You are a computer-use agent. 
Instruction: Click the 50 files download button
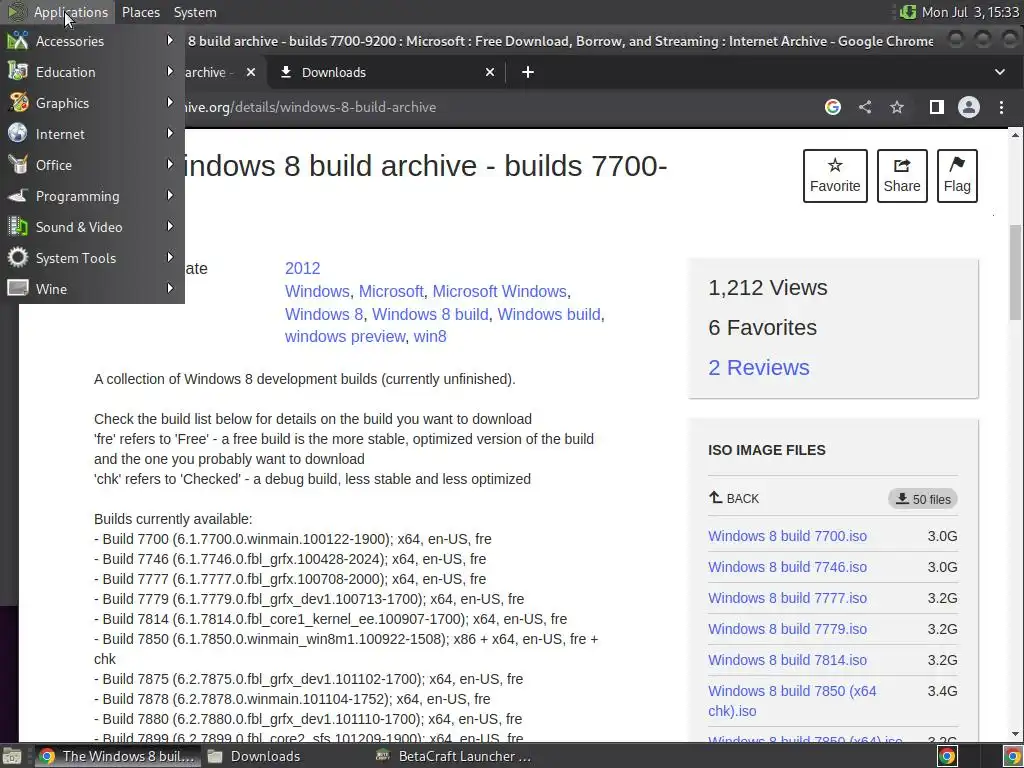pyautogui.click(x=923, y=499)
